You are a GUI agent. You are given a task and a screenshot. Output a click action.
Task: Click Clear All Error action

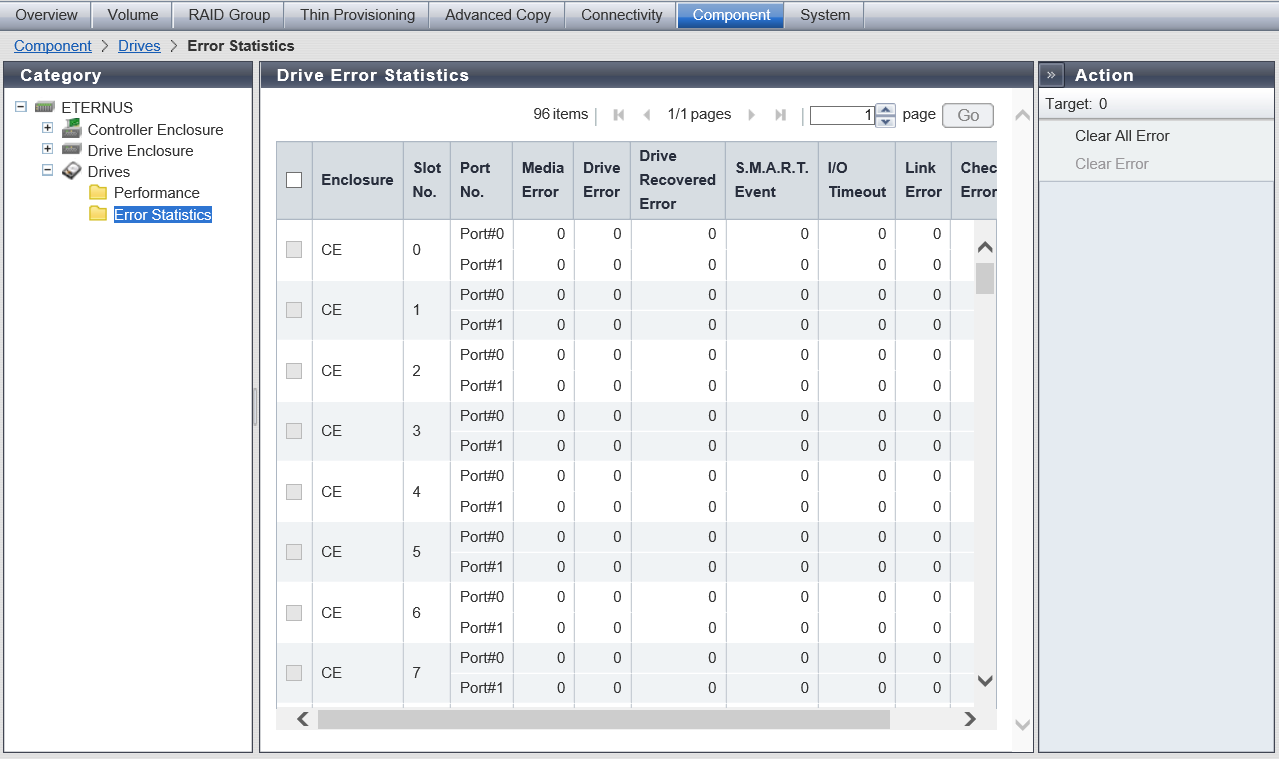click(1122, 136)
